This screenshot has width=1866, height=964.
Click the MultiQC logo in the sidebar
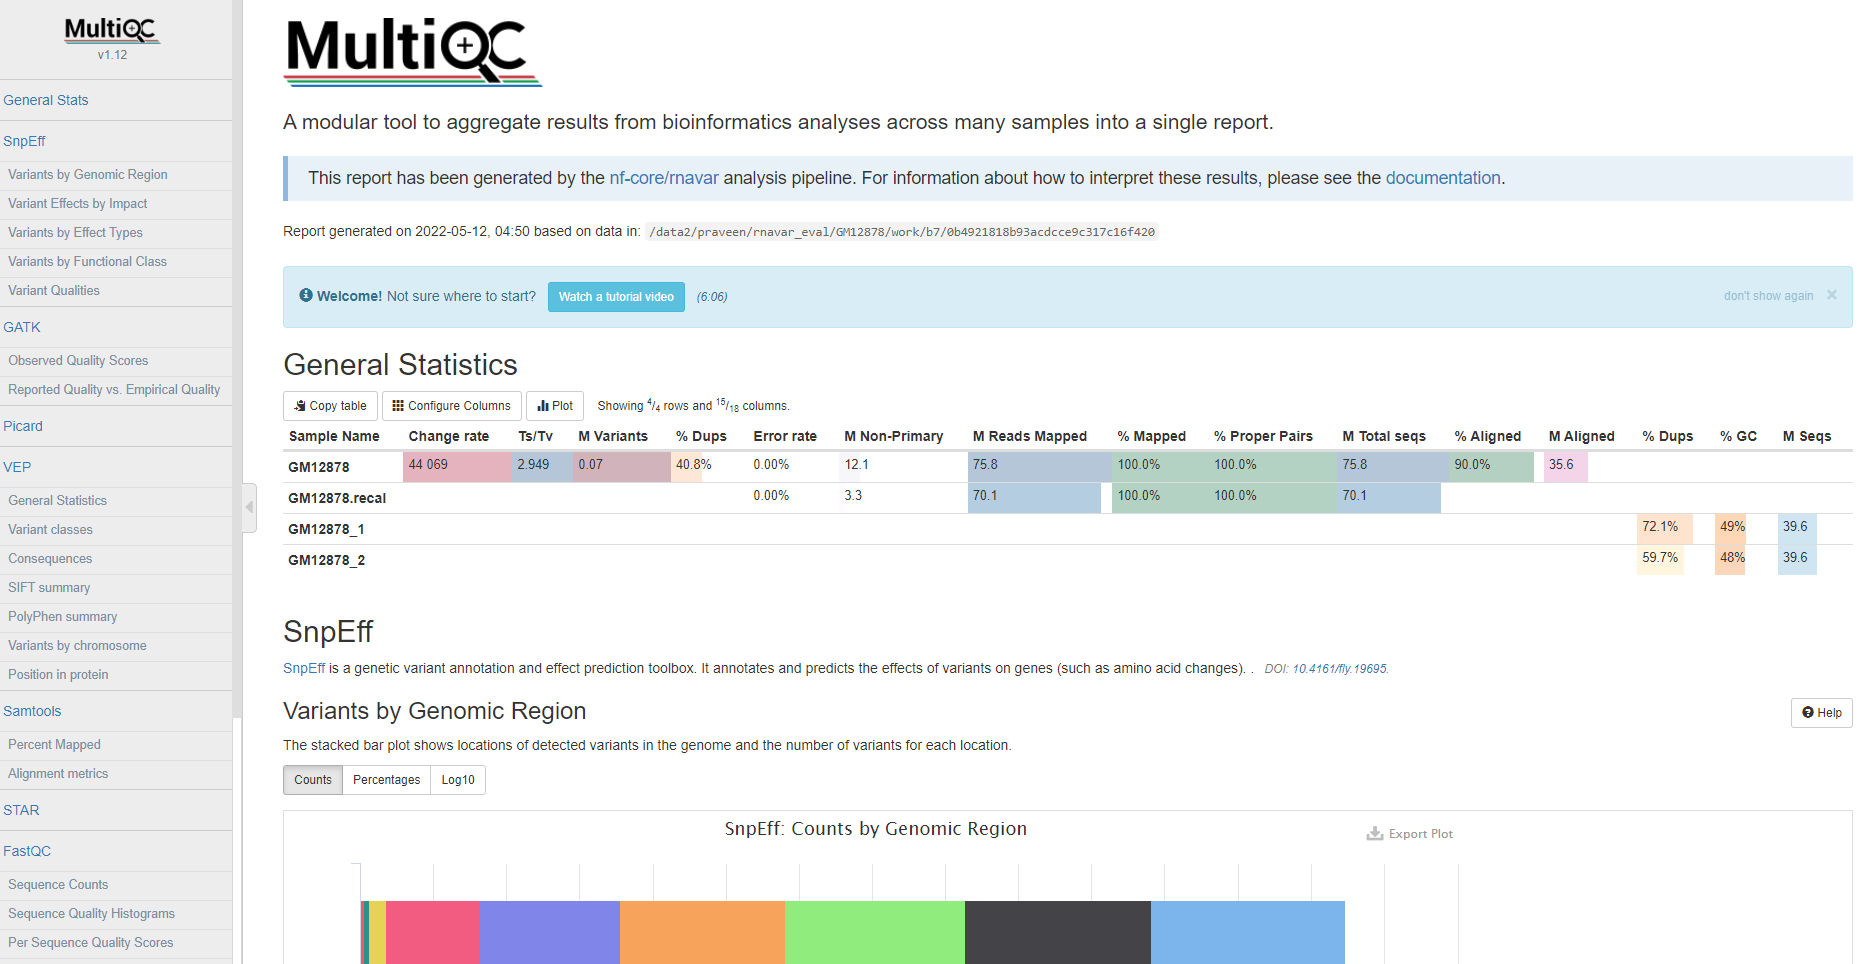[111, 30]
